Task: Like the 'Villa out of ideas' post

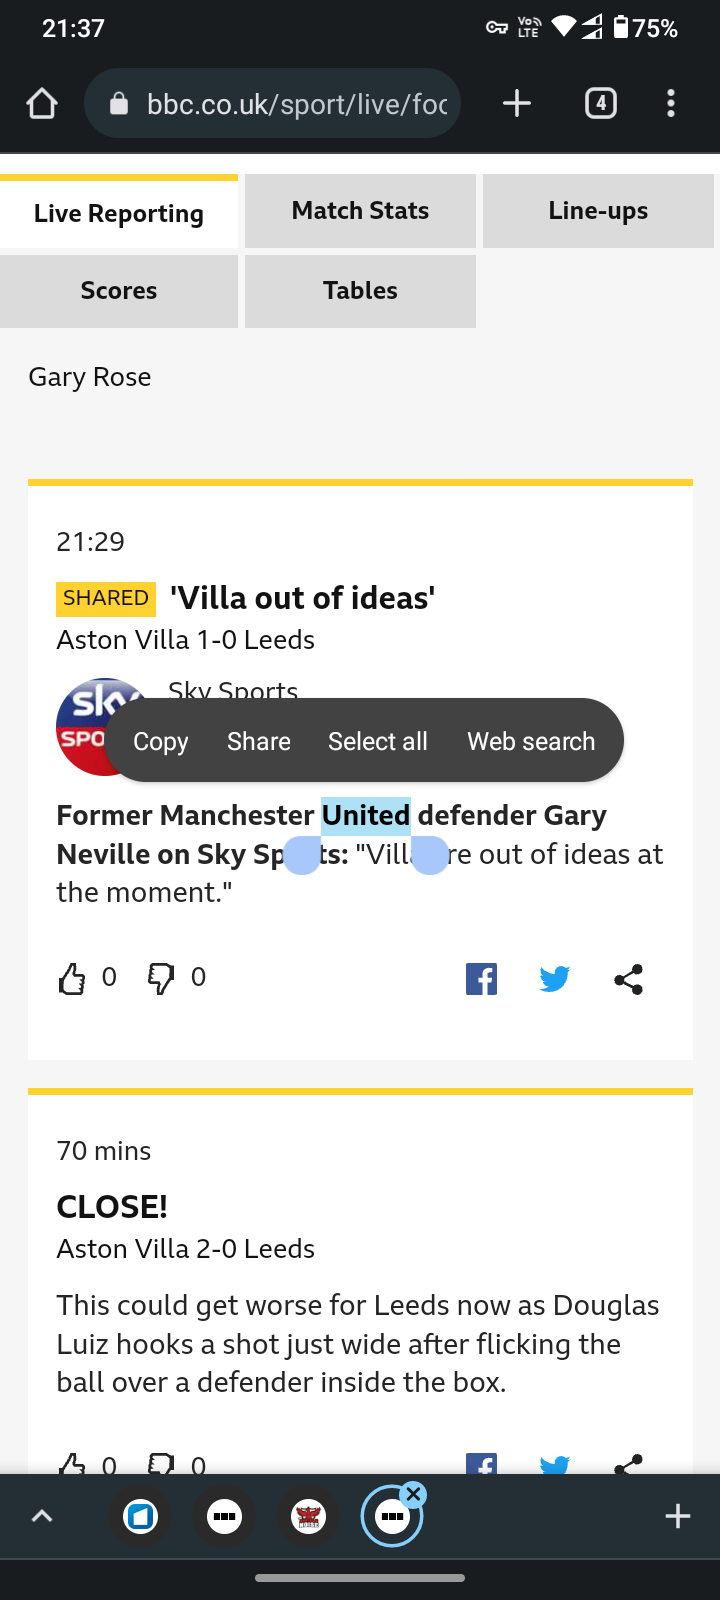Action: coord(72,978)
